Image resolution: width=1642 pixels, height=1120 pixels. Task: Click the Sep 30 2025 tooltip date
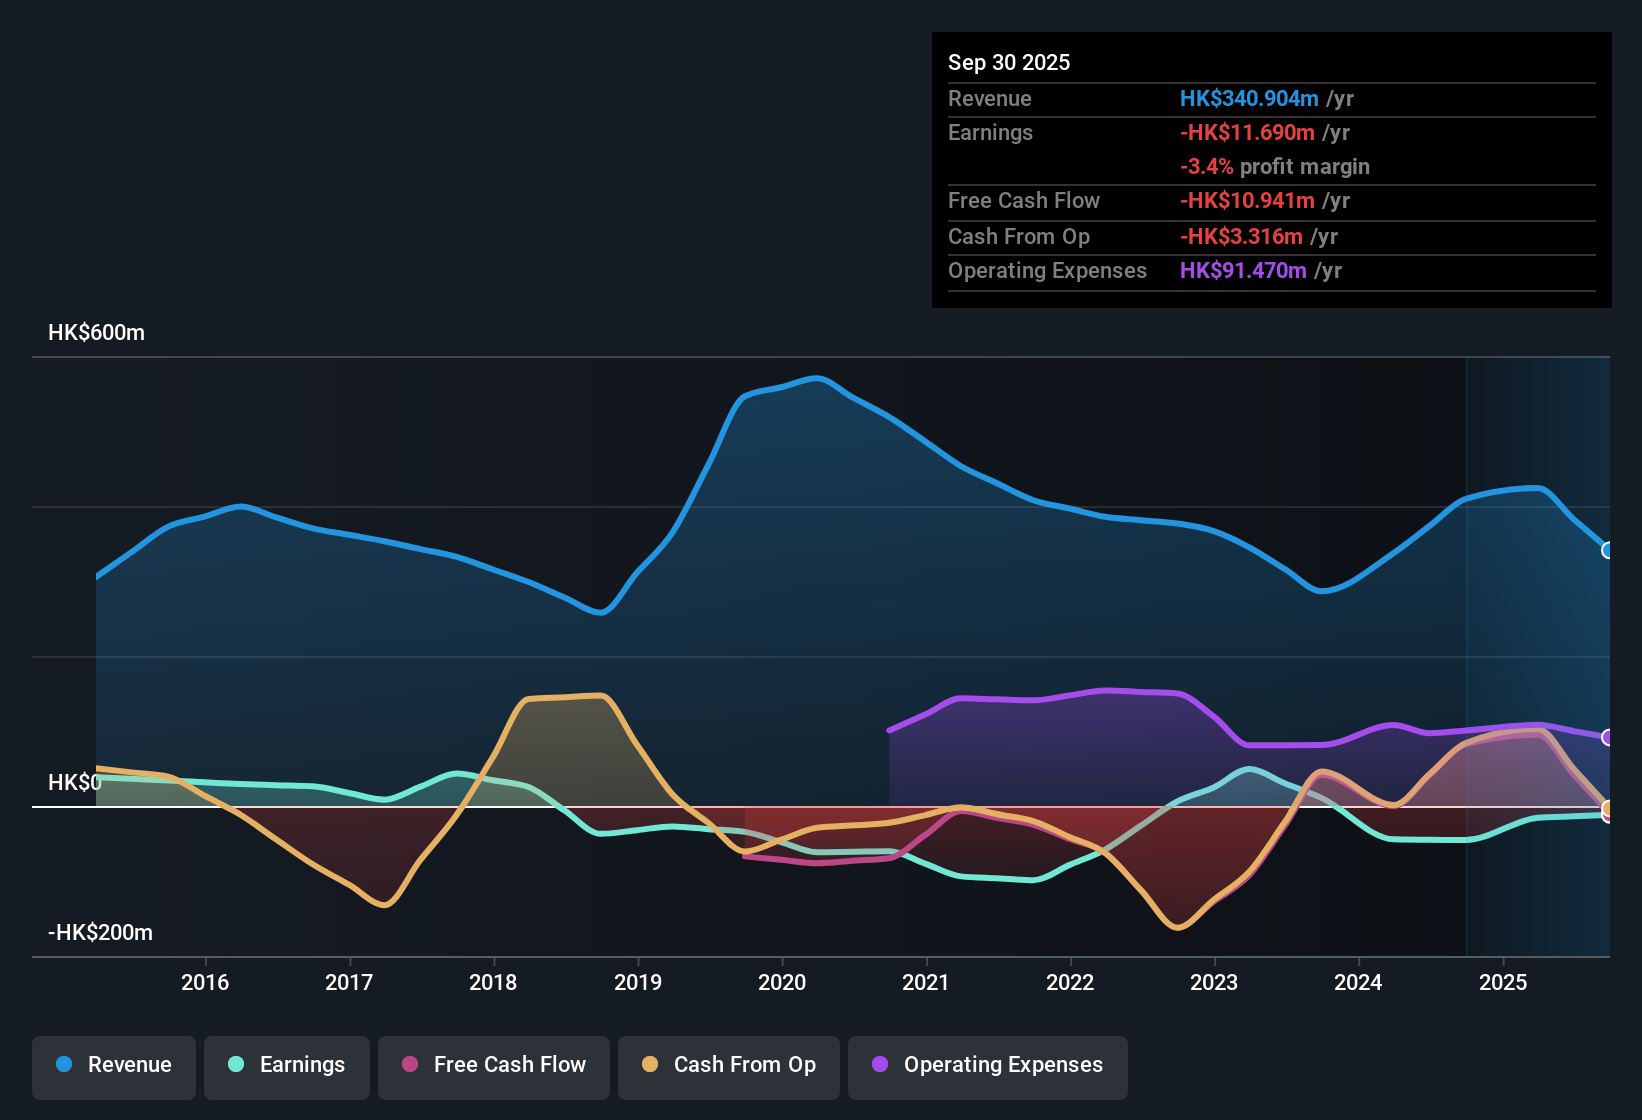[x=1009, y=62]
